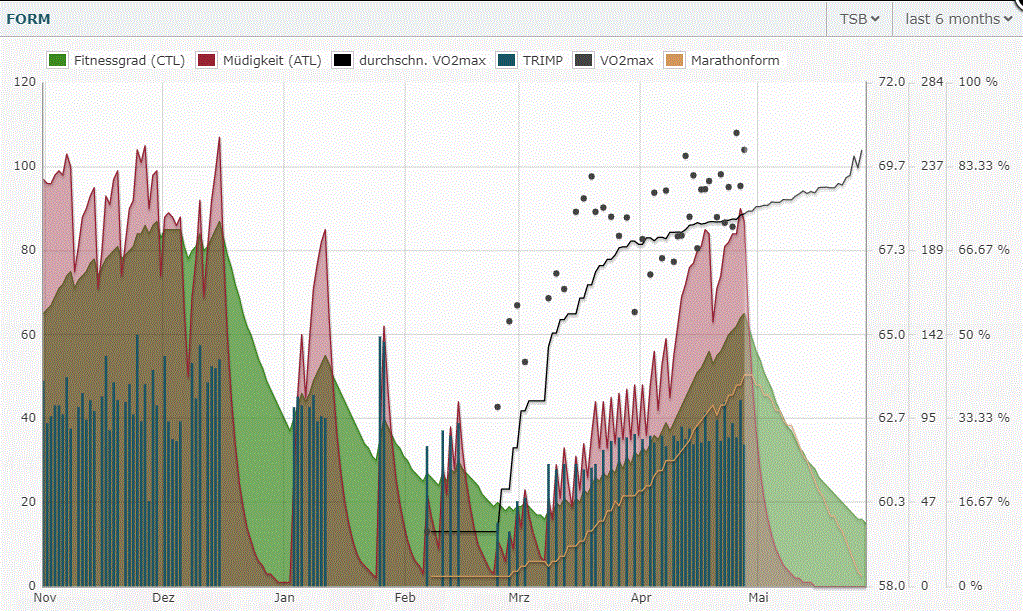1023x611 pixels.
Task: Toggle the durchschn. VO2max legend text
Action: (423, 60)
